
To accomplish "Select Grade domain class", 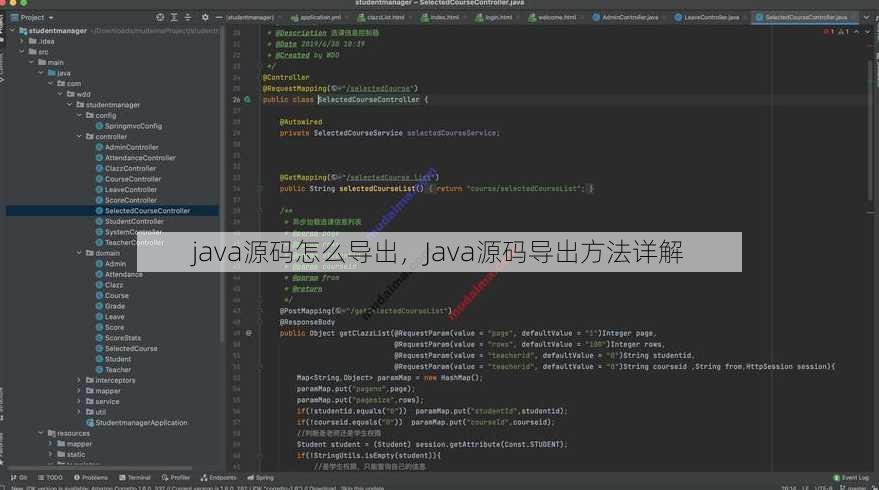I will point(110,307).
